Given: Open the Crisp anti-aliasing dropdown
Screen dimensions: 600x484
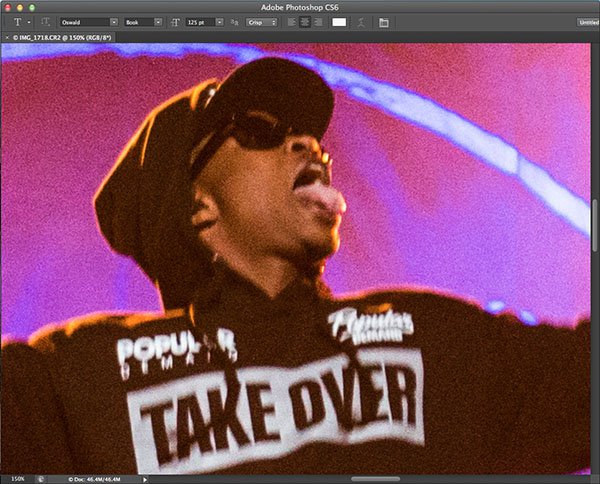Looking at the screenshot, I should point(262,21).
